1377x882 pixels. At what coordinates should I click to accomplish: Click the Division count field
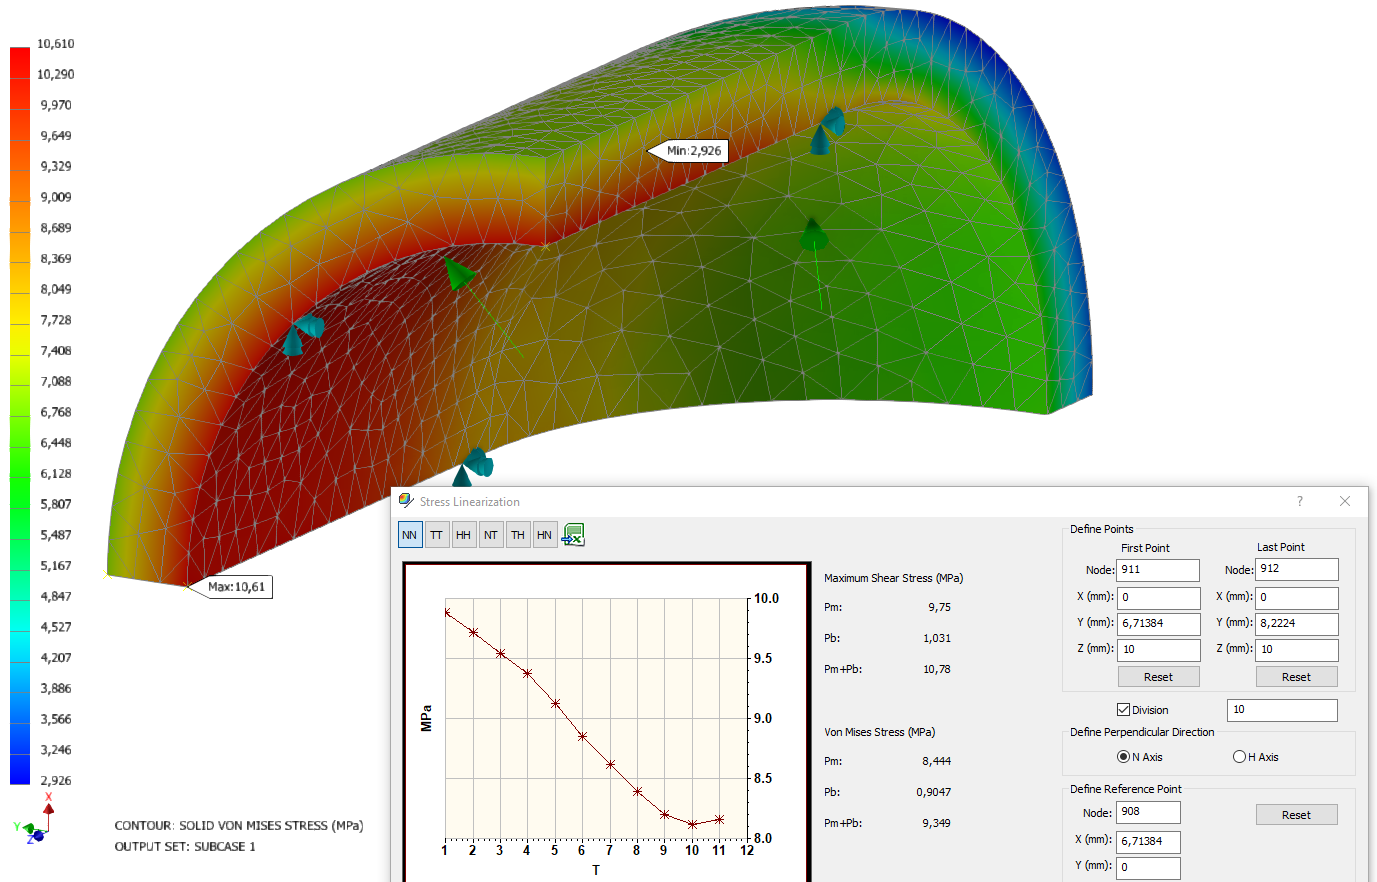click(x=1282, y=710)
